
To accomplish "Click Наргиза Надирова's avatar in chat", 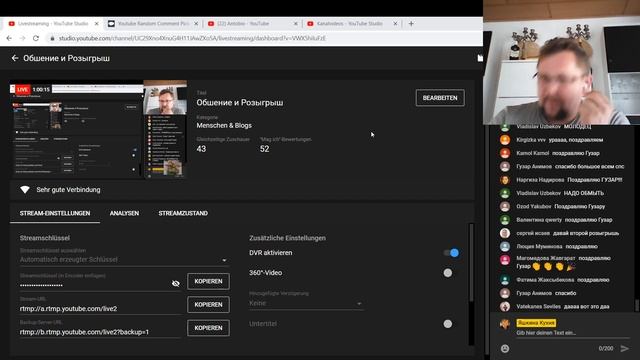I will click(x=505, y=180).
